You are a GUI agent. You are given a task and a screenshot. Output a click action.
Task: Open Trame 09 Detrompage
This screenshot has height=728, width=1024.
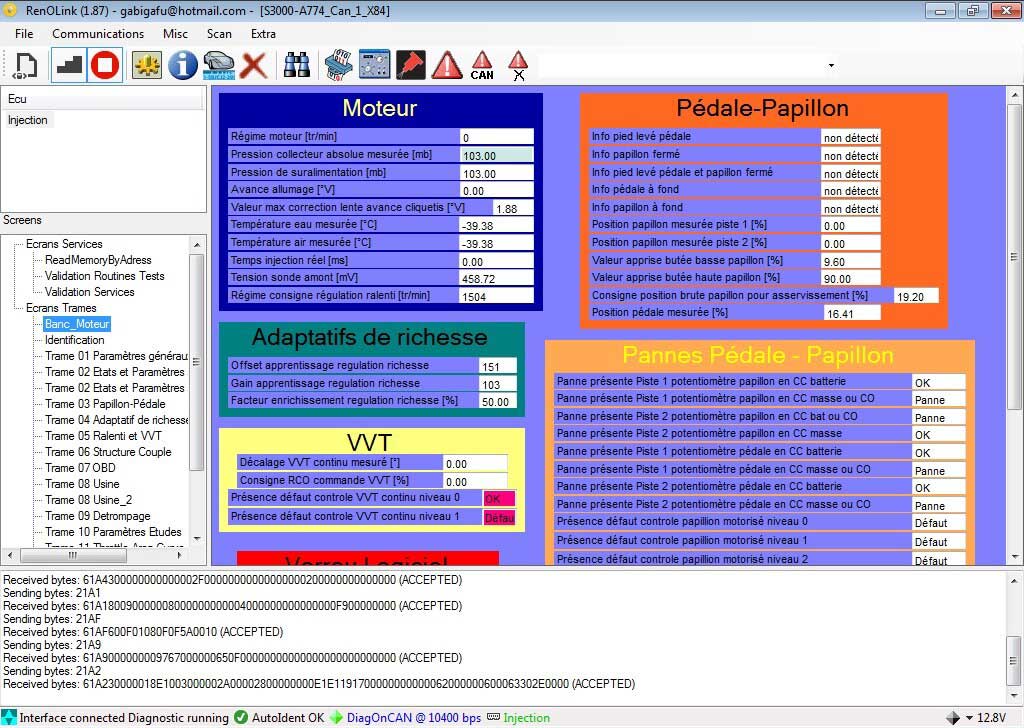click(98, 516)
